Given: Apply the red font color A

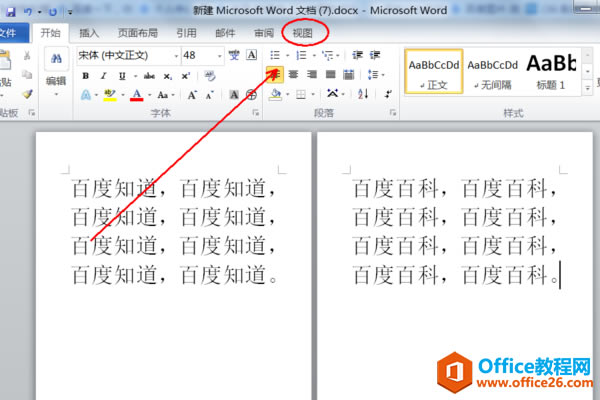Looking at the screenshot, I should (x=137, y=95).
